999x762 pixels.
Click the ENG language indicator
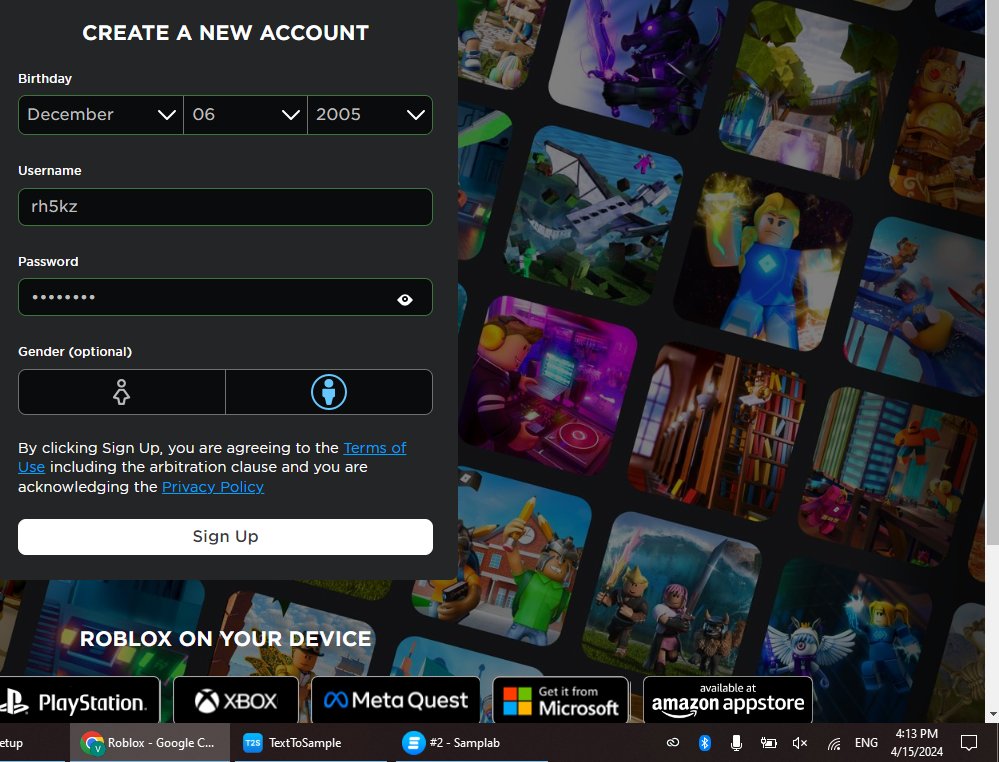click(866, 743)
